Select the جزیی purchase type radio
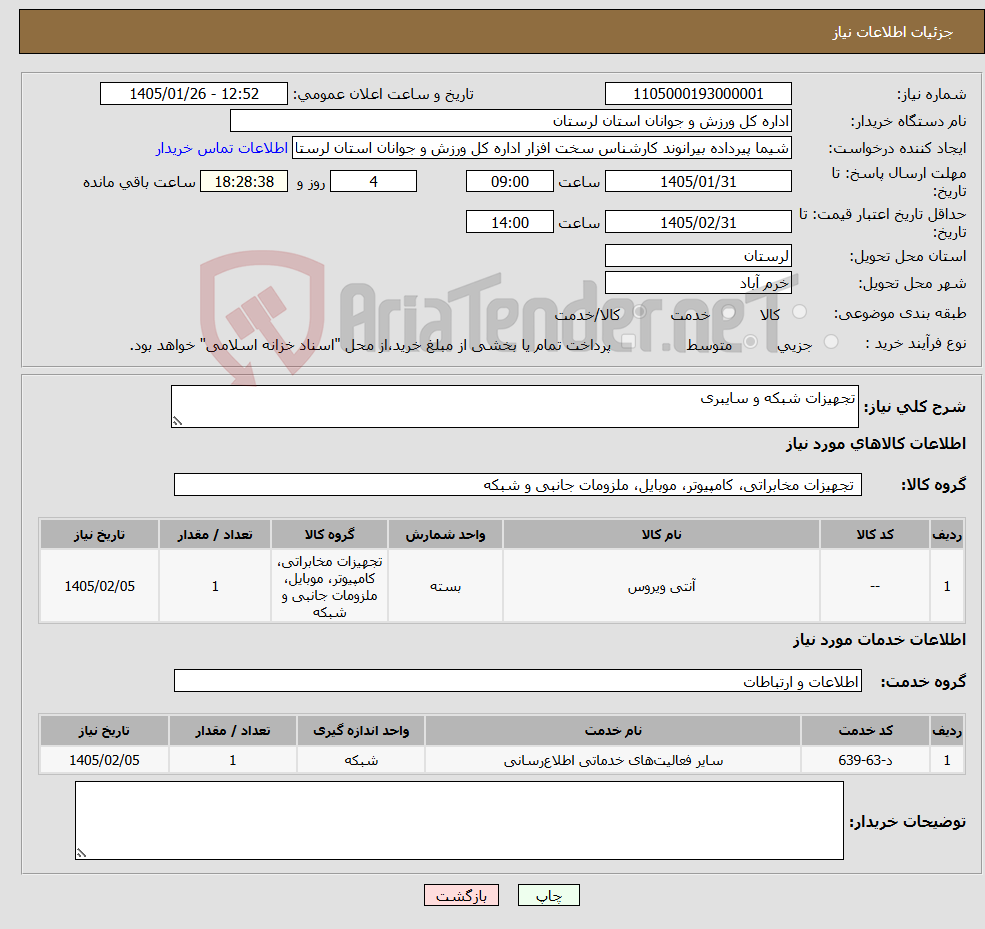Viewport: 985px width, 929px height. point(830,342)
